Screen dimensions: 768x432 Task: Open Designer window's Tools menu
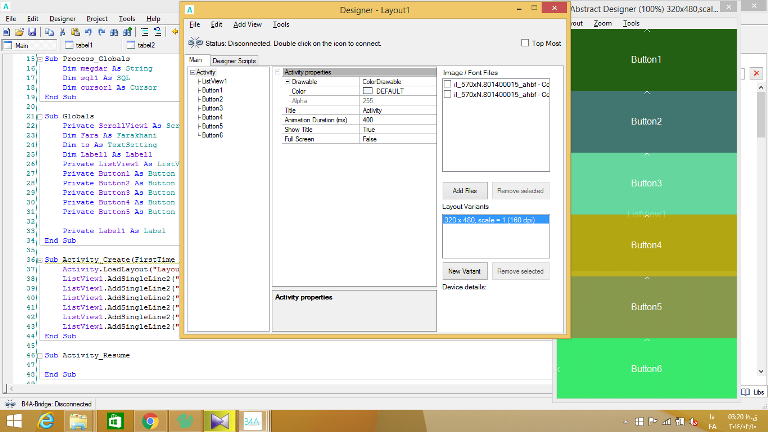pyautogui.click(x=281, y=24)
